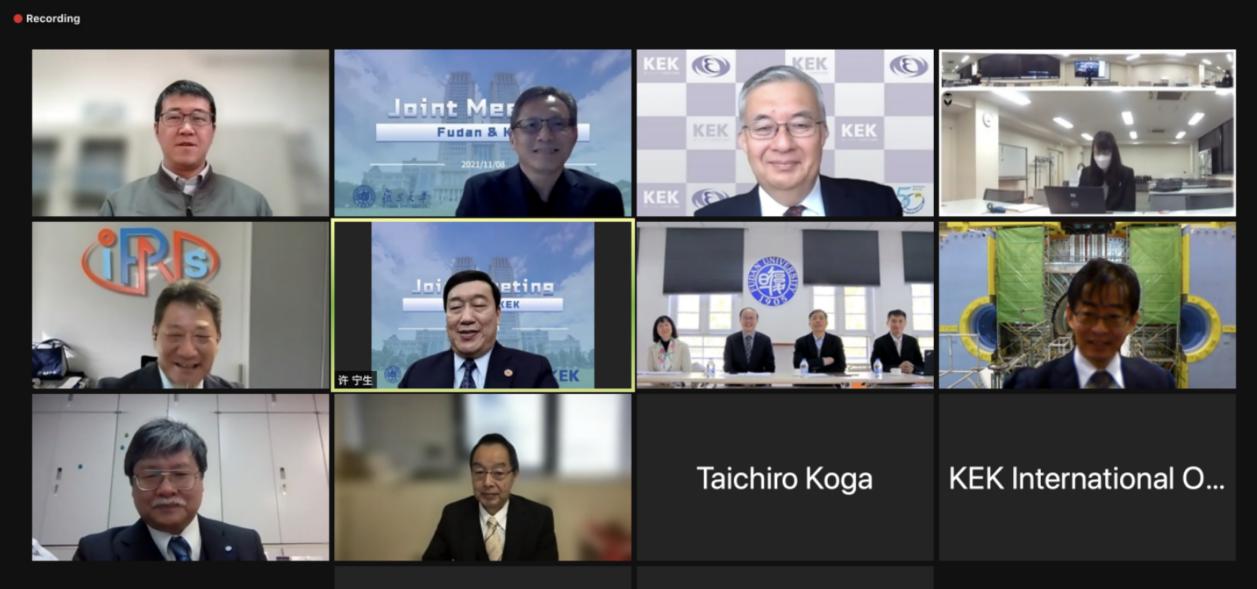Click the Joint Meeting Fudan banner video
The height and width of the screenshot is (589, 1257).
[x=483, y=133]
